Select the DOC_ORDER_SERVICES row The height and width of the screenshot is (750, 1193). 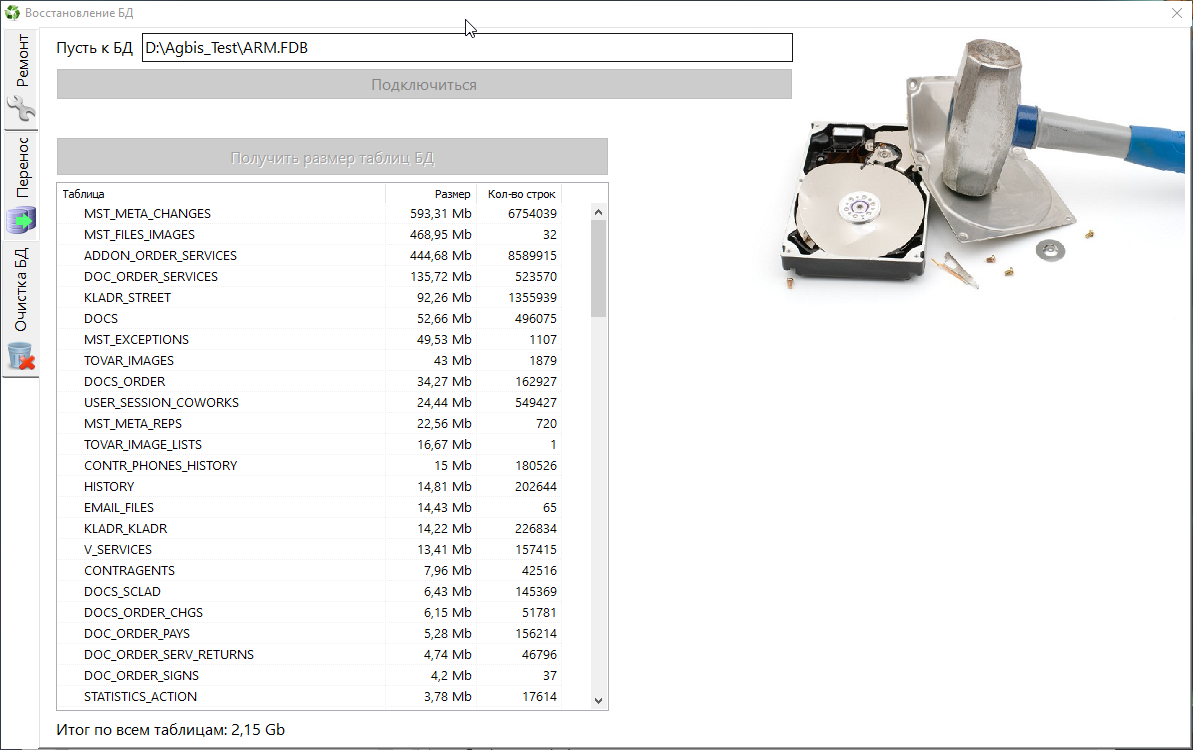click(x=309, y=277)
